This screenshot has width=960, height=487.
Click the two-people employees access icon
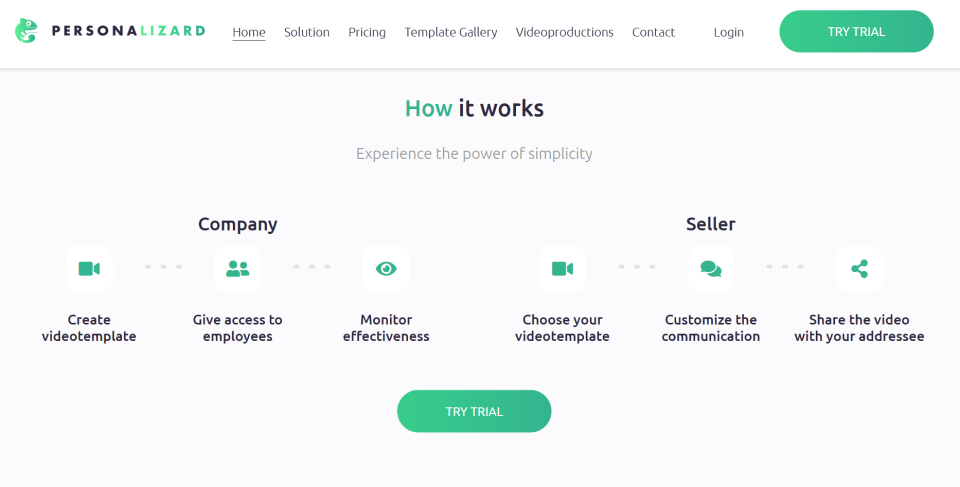coord(237,269)
